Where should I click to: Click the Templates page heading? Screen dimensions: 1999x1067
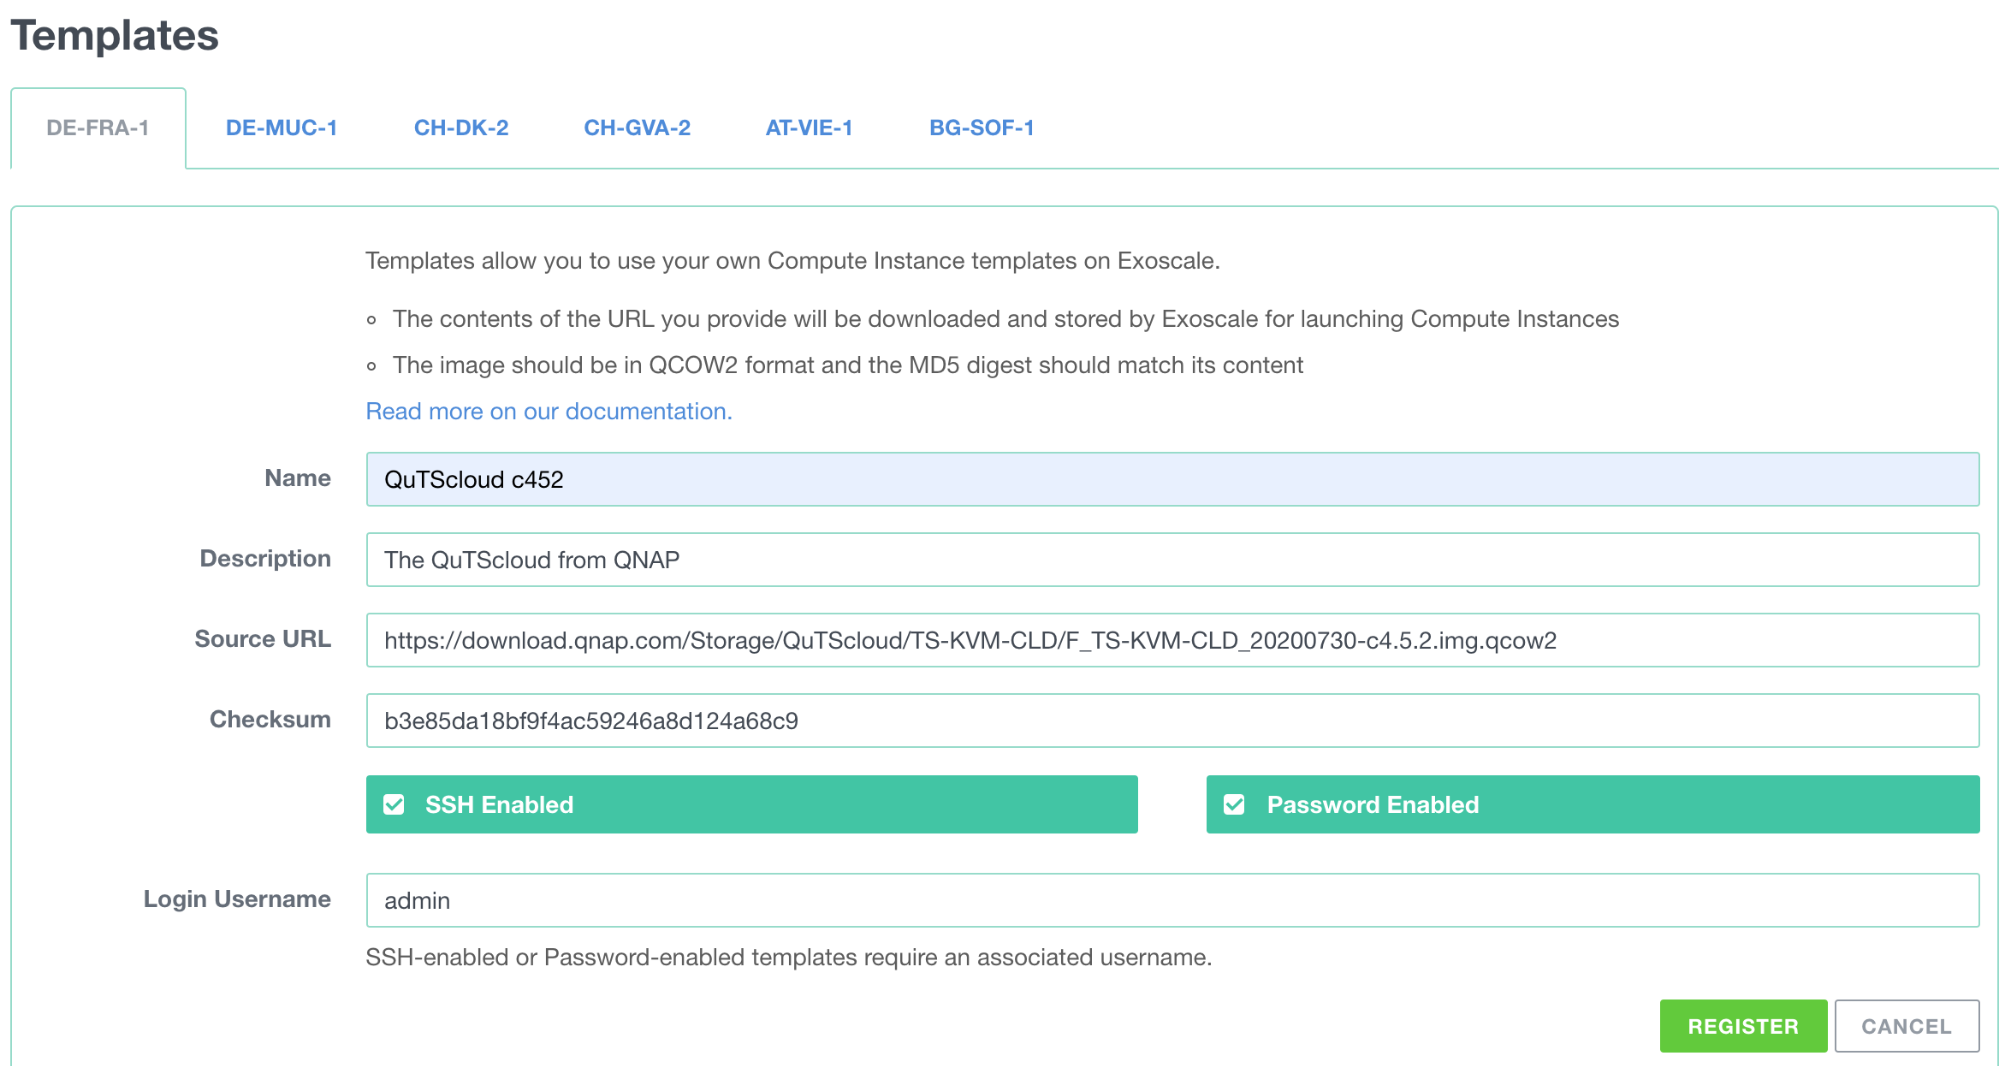pos(115,36)
